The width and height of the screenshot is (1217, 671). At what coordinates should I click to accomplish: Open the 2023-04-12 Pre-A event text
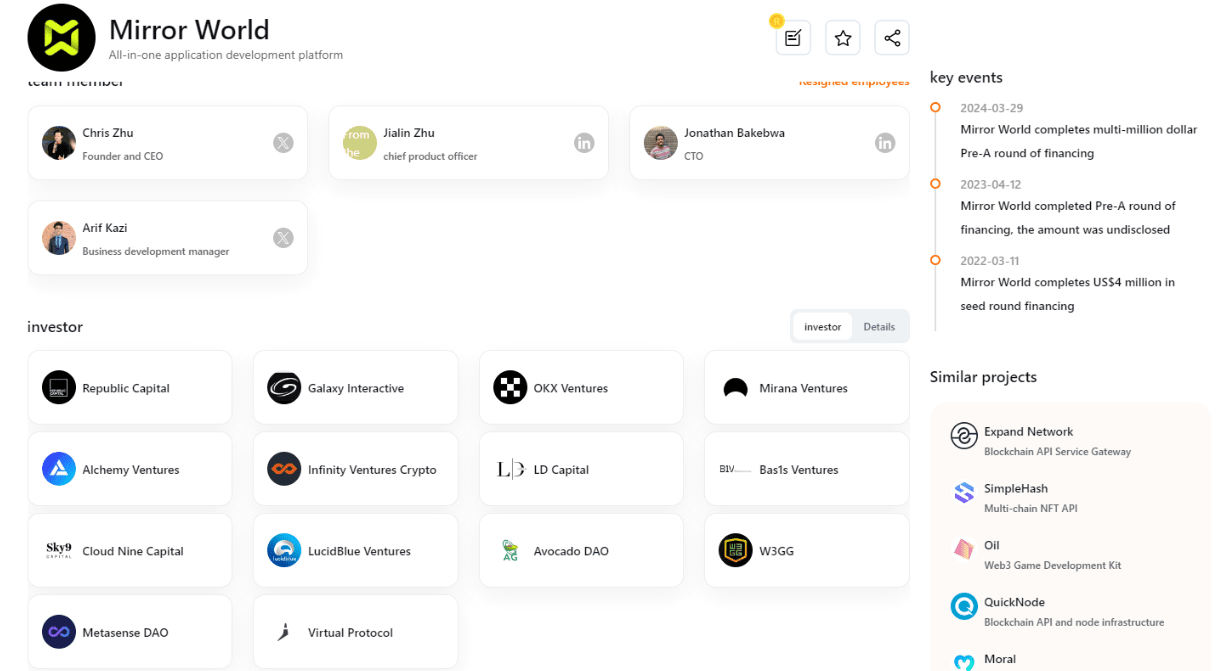pos(1068,217)
